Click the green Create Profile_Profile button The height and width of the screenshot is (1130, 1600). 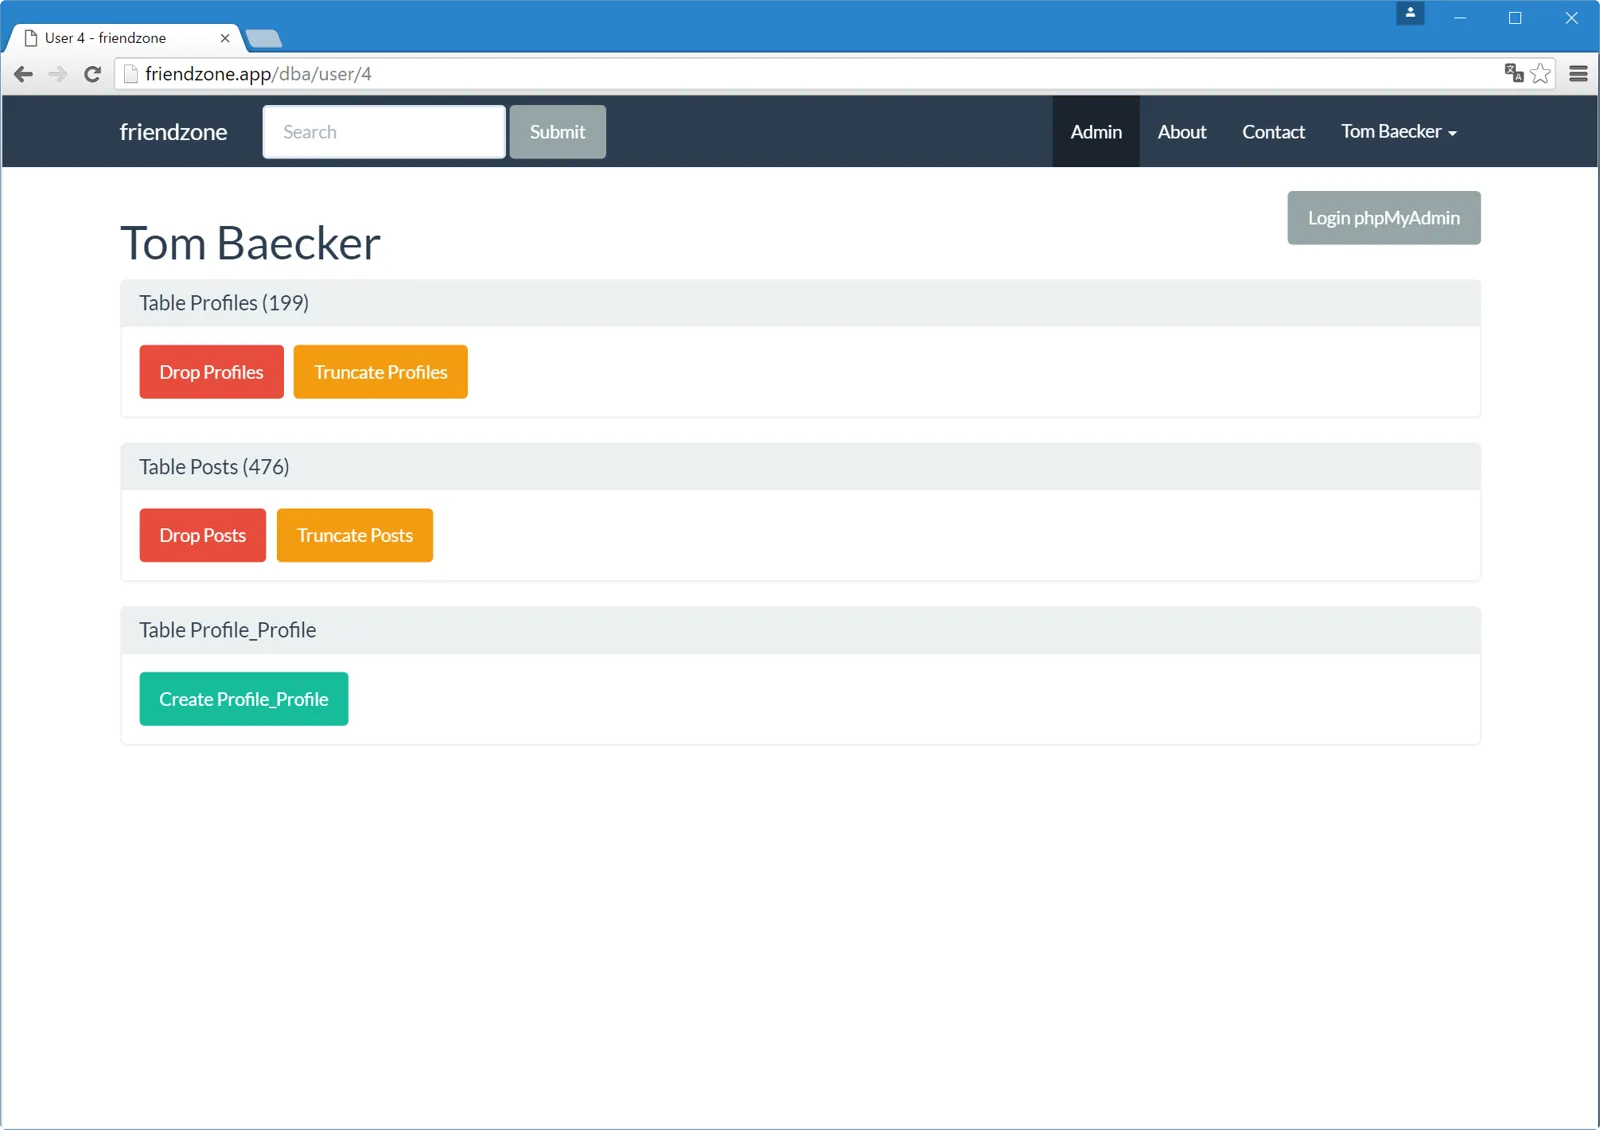coord(244,699)
